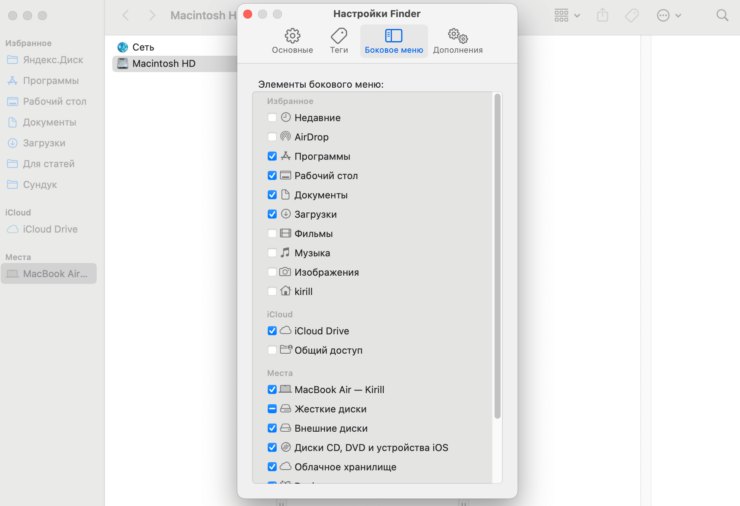Enable the AirDrop checkbox

(x=272, y=137)
